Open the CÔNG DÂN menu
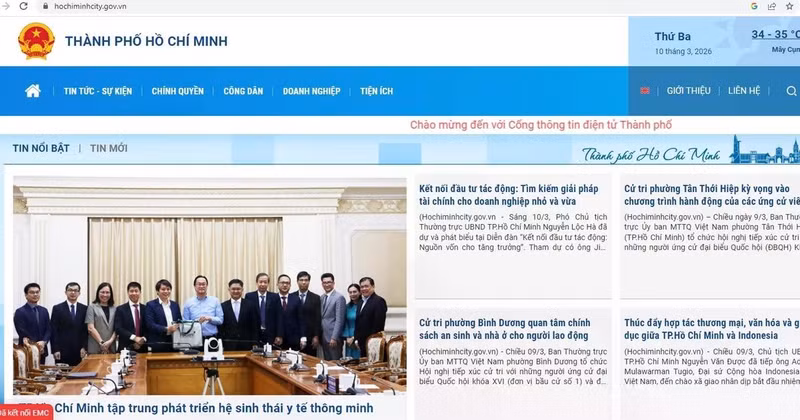This screenshot has width=800, height=420. click(243, 91)
